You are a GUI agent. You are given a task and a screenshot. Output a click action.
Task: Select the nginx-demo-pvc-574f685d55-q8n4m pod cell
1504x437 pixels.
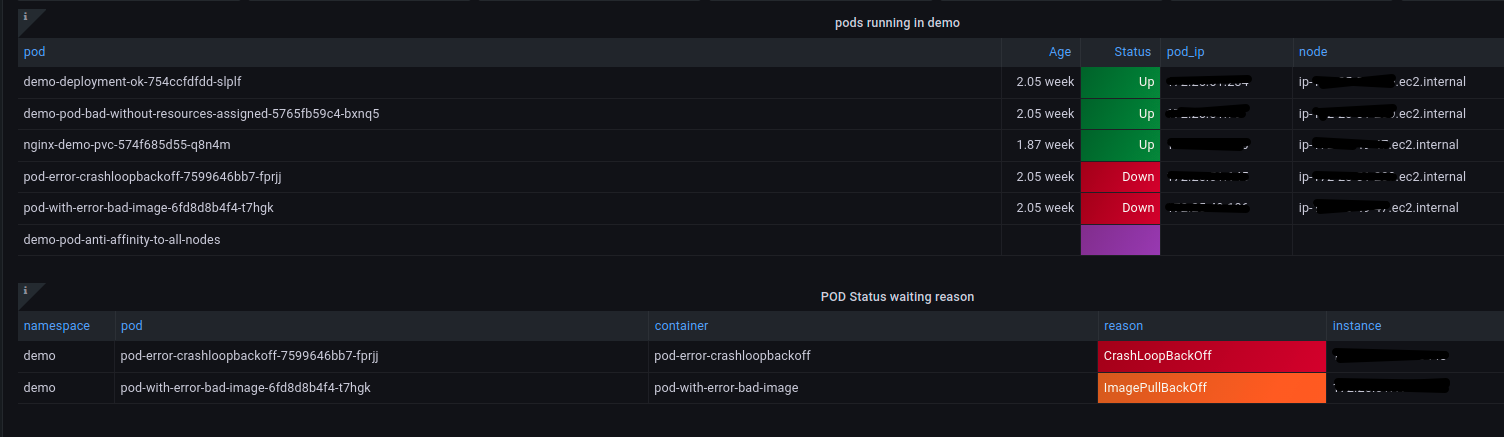pos(127,145)
